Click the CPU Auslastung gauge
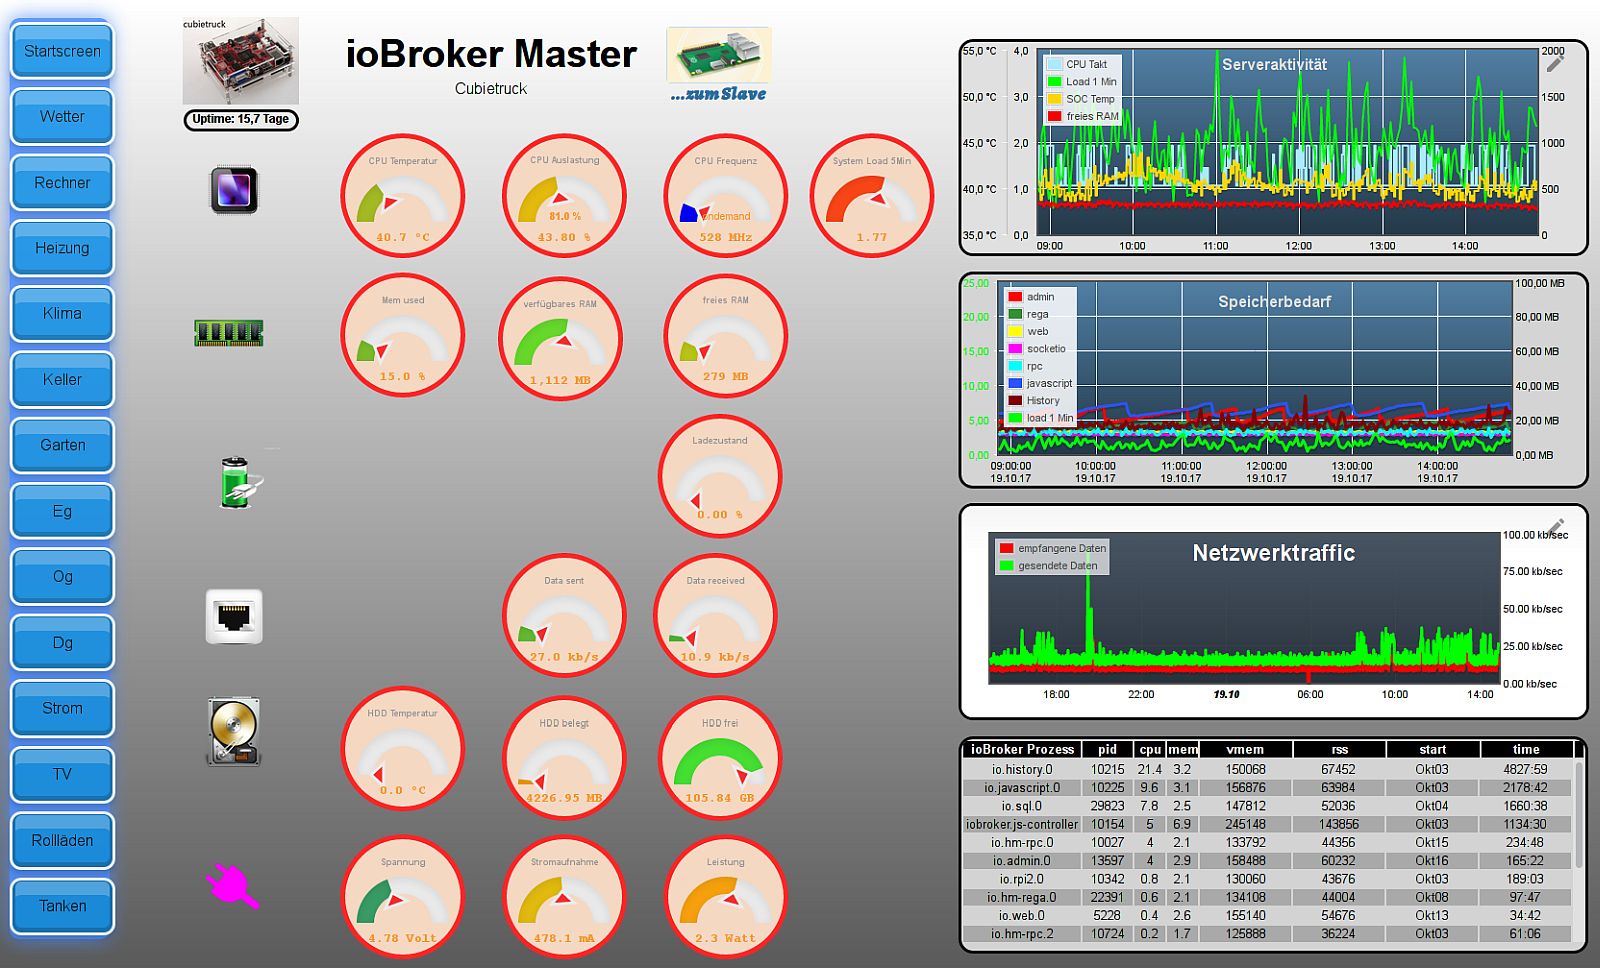 tap(564, 196)
